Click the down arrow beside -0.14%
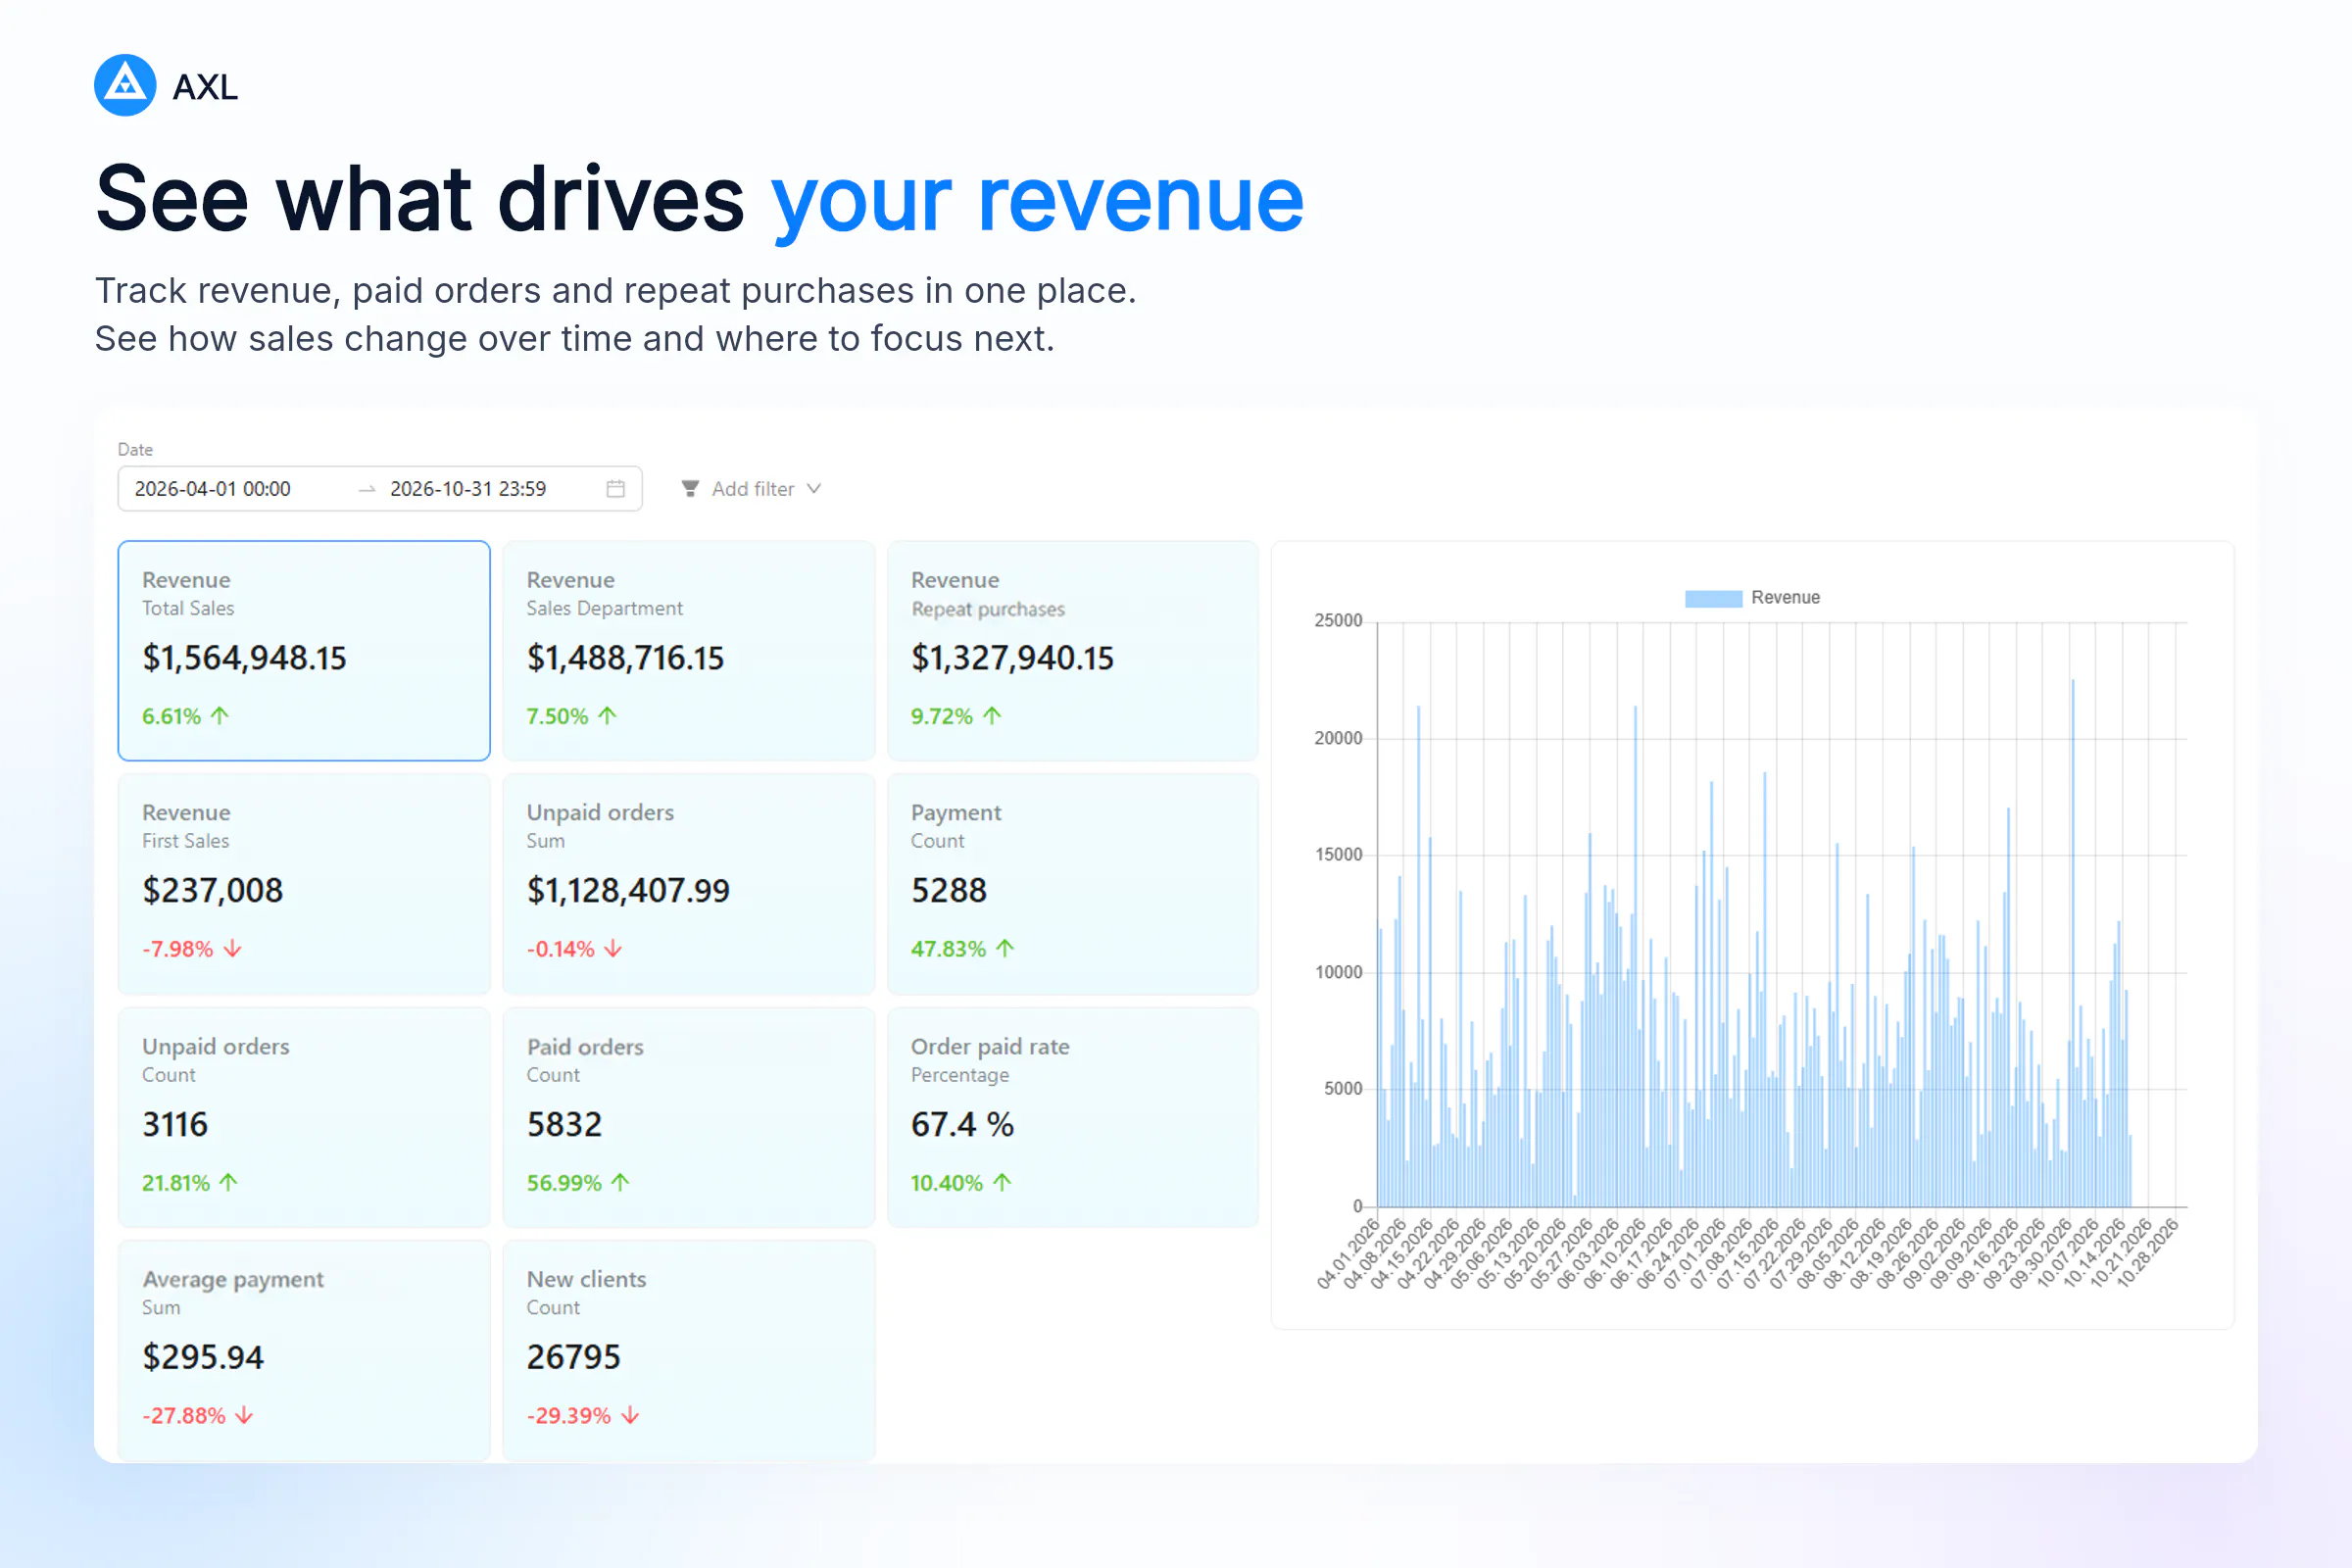Viewport: 2352px width, 1568px height. coord(613,949)
